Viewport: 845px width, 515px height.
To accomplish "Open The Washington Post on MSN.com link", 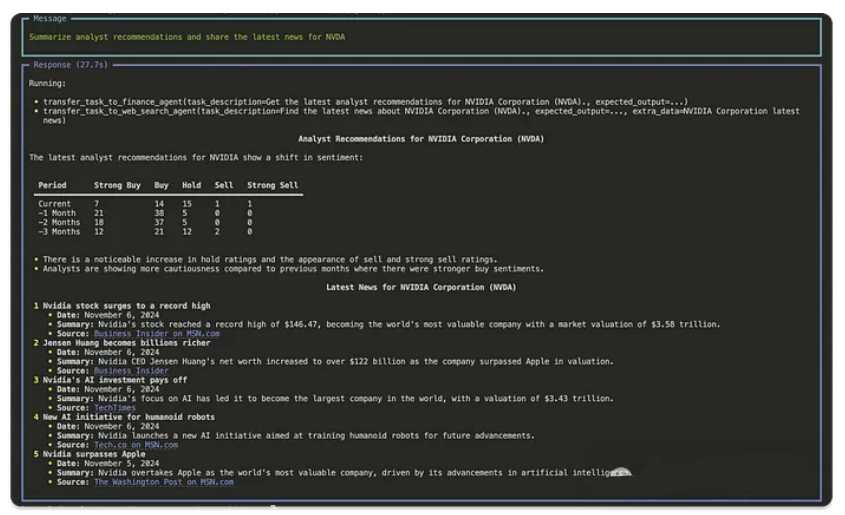I will 164,482.
